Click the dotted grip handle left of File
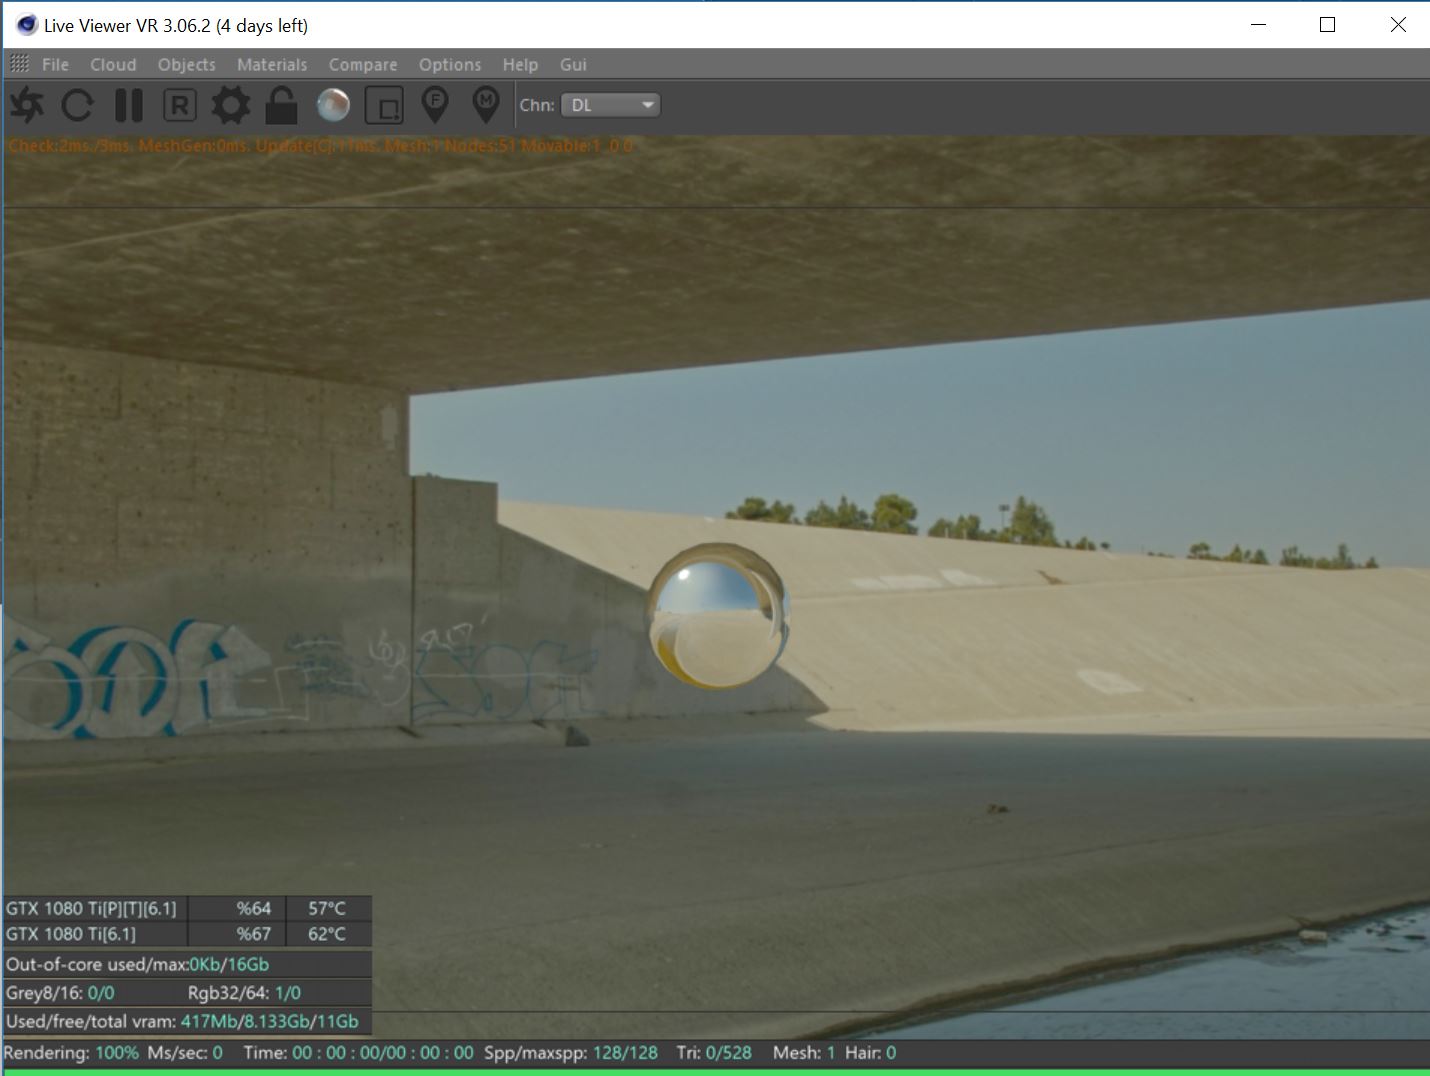Image resolution: width=1430 pixels, height=1076 pixels. [x=19, y=64]
